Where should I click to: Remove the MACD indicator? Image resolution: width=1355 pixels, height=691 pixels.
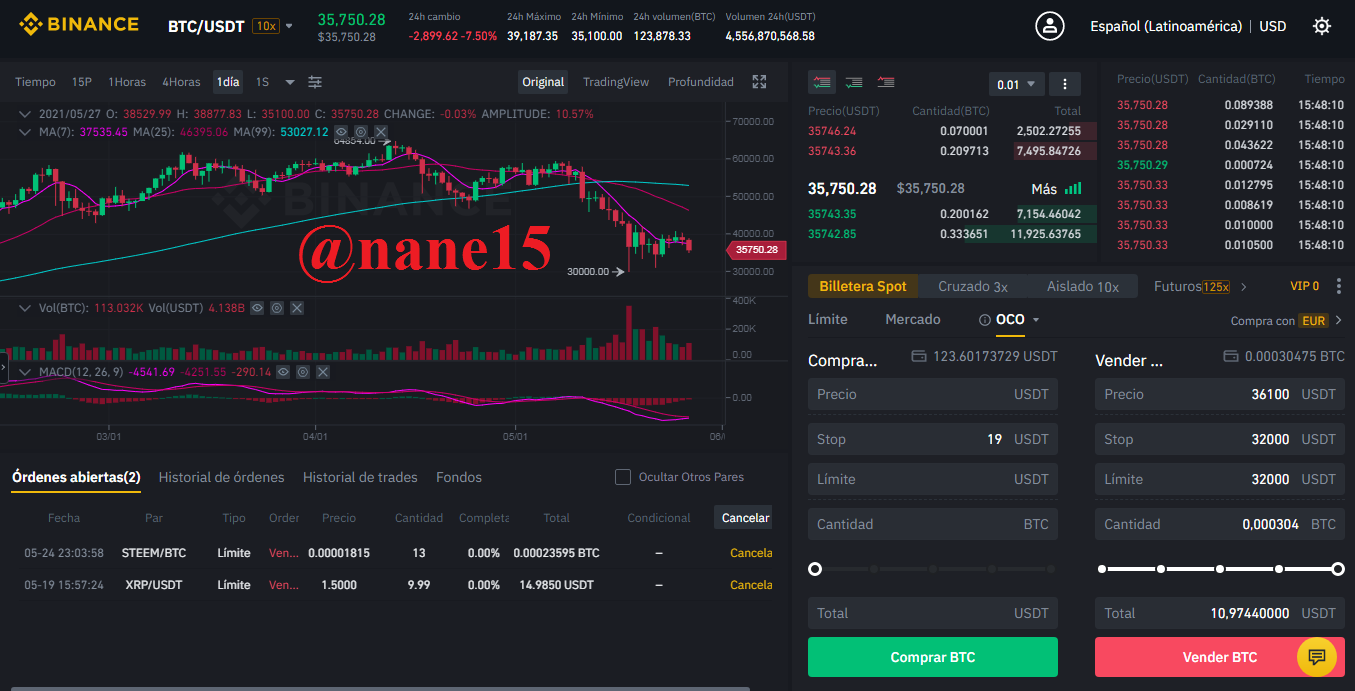click(x=322, y=372)
